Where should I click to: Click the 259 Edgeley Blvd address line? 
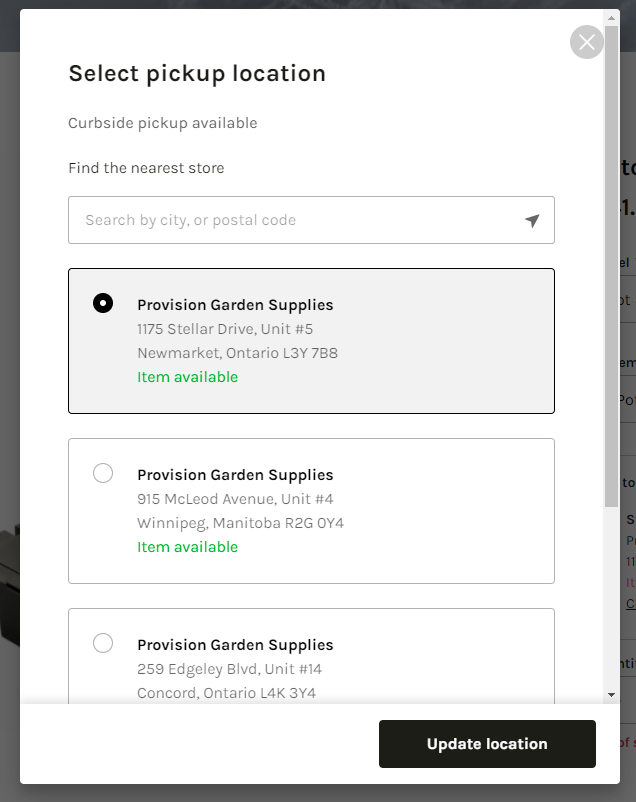[229, 669]
